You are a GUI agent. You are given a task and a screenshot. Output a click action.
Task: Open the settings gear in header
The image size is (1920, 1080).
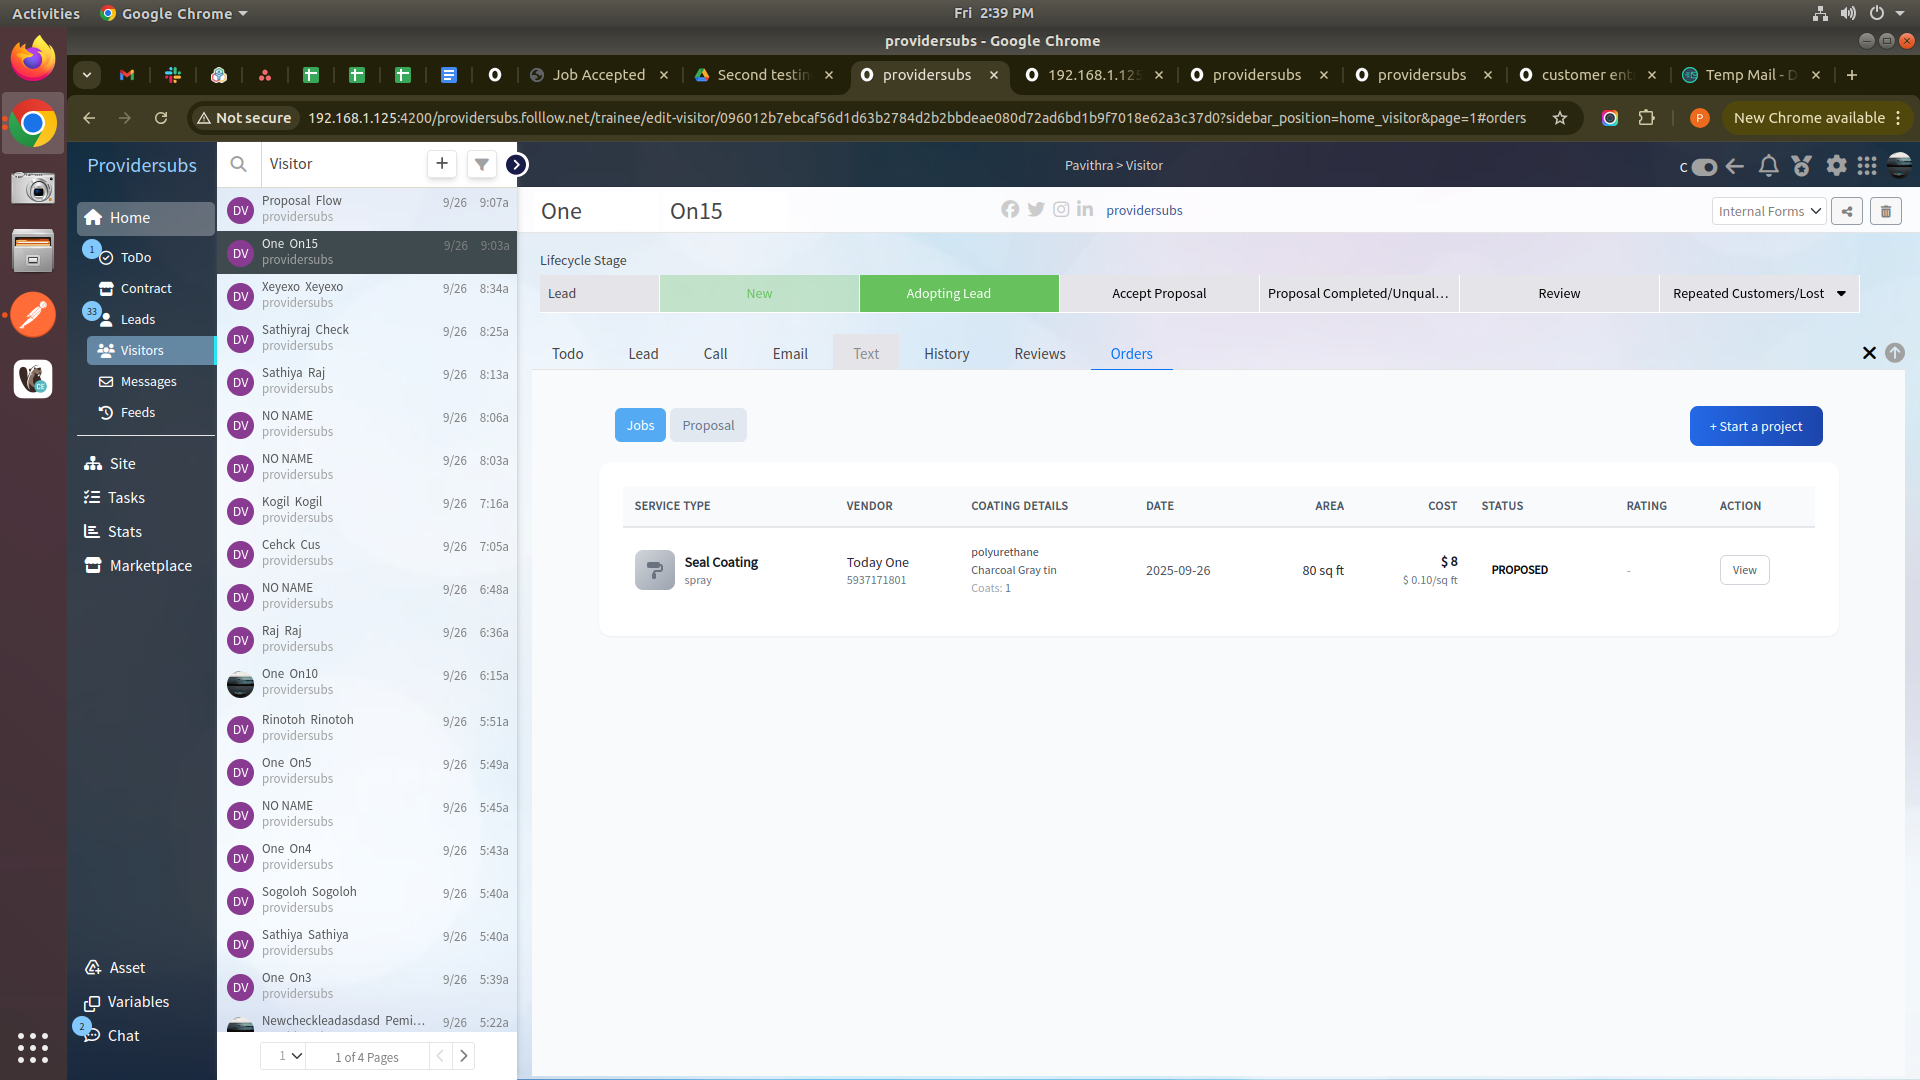pyautogui.click(x=1836, y=166)
